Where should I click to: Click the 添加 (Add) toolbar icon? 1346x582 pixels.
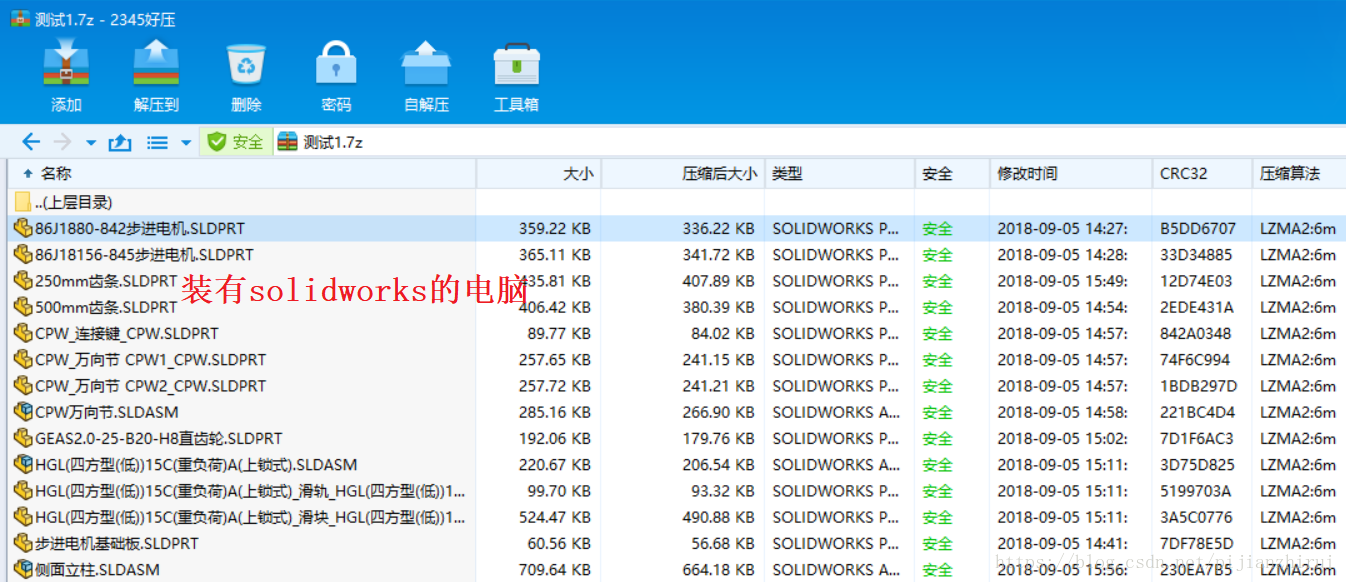[x=67, y=64]
